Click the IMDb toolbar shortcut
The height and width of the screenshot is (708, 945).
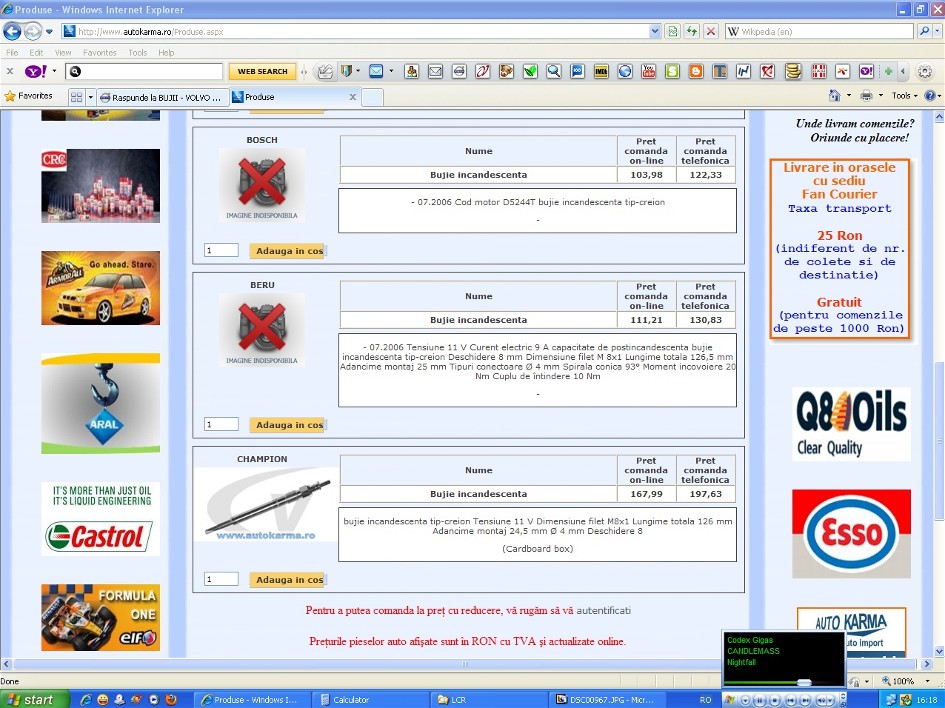pos(601,72)
